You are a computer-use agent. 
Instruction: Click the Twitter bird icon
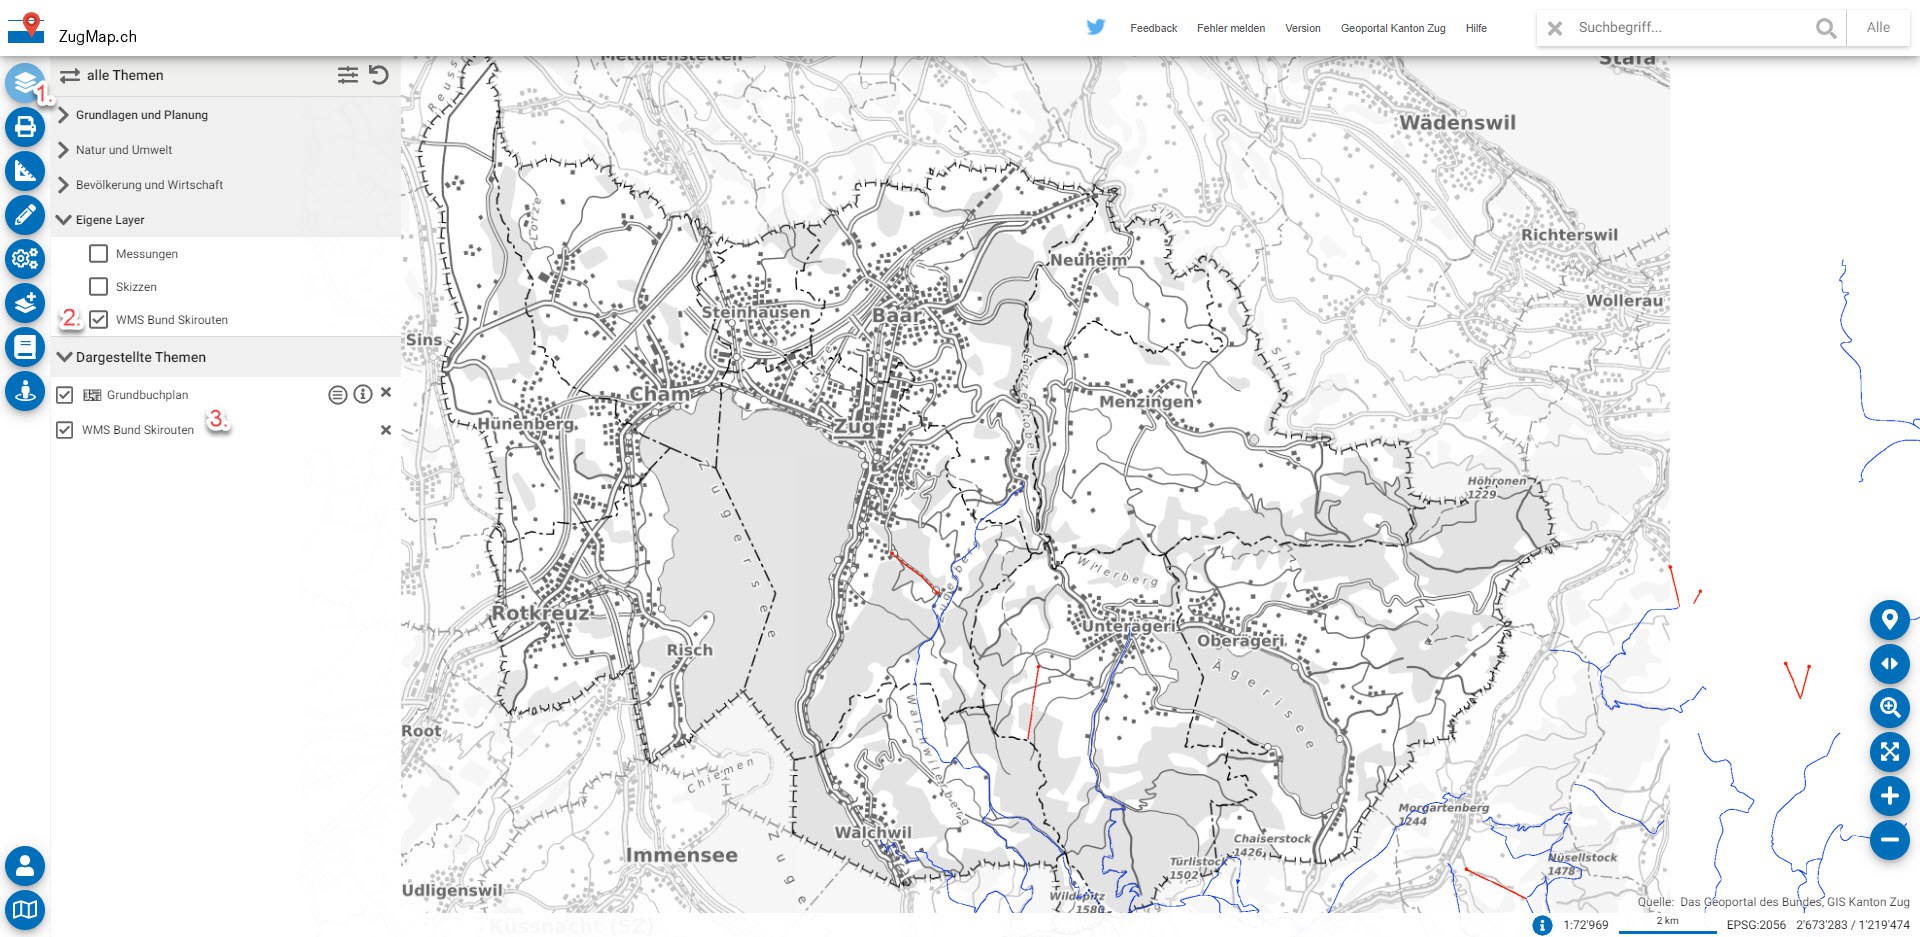click(x=1096, y=27)
